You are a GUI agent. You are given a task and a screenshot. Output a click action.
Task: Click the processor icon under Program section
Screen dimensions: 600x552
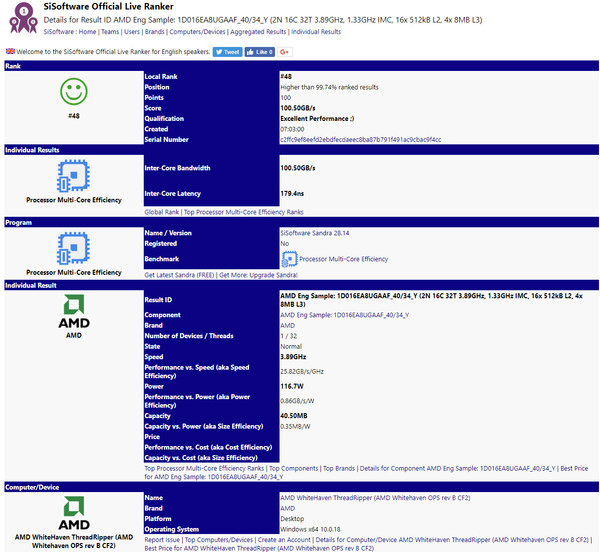coord(73,248)
